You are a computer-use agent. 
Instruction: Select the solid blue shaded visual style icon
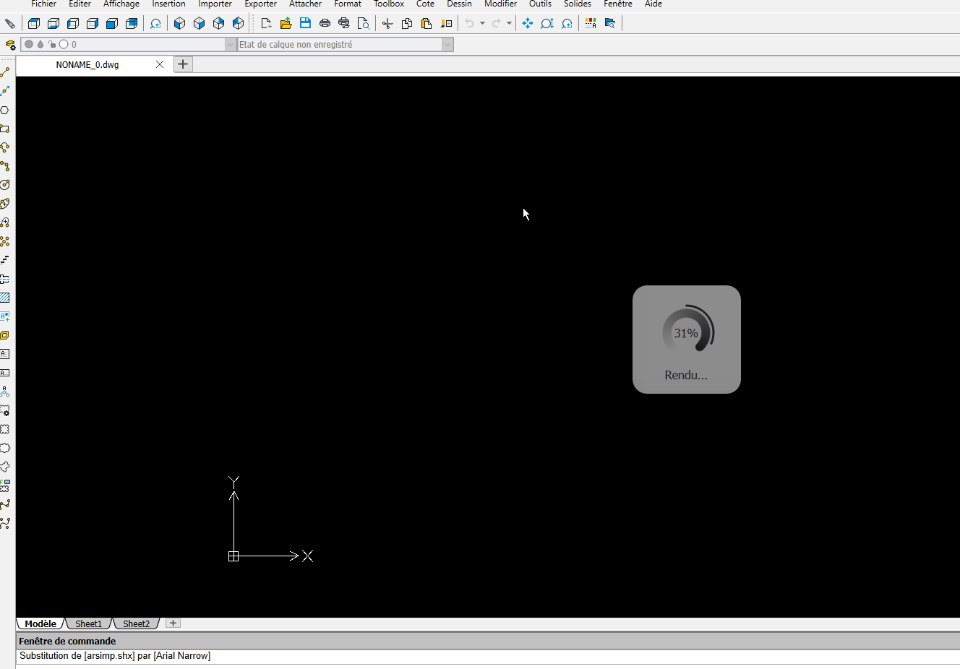click(x=112, y=24)
